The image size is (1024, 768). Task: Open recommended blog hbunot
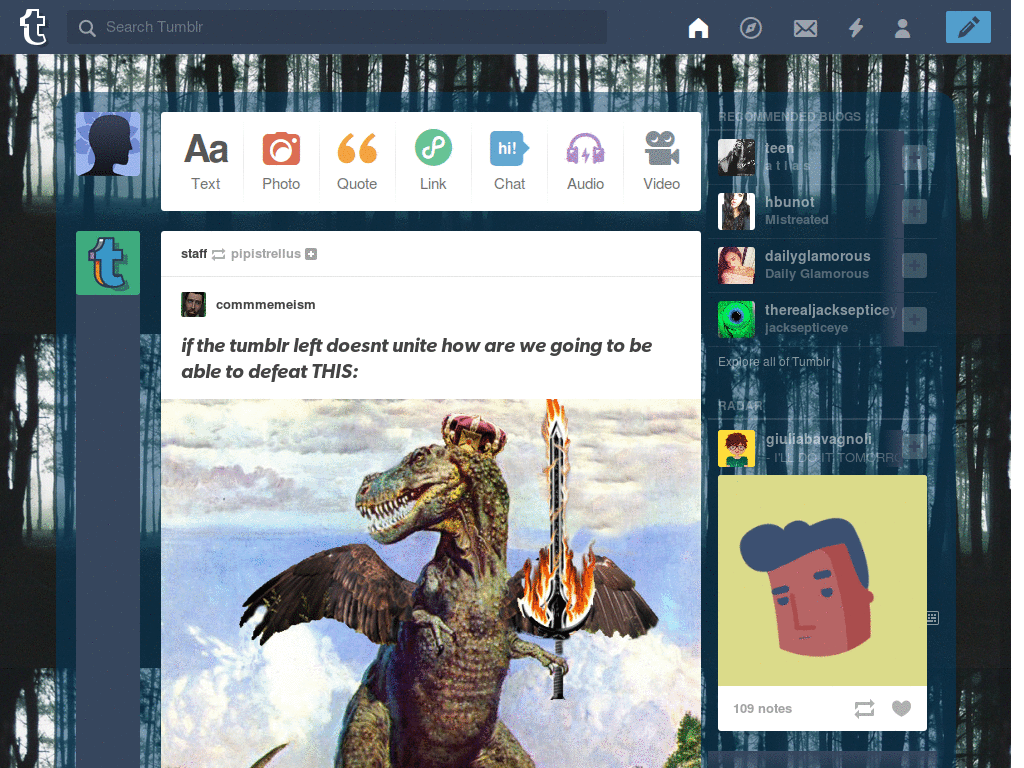click(790, 202)
